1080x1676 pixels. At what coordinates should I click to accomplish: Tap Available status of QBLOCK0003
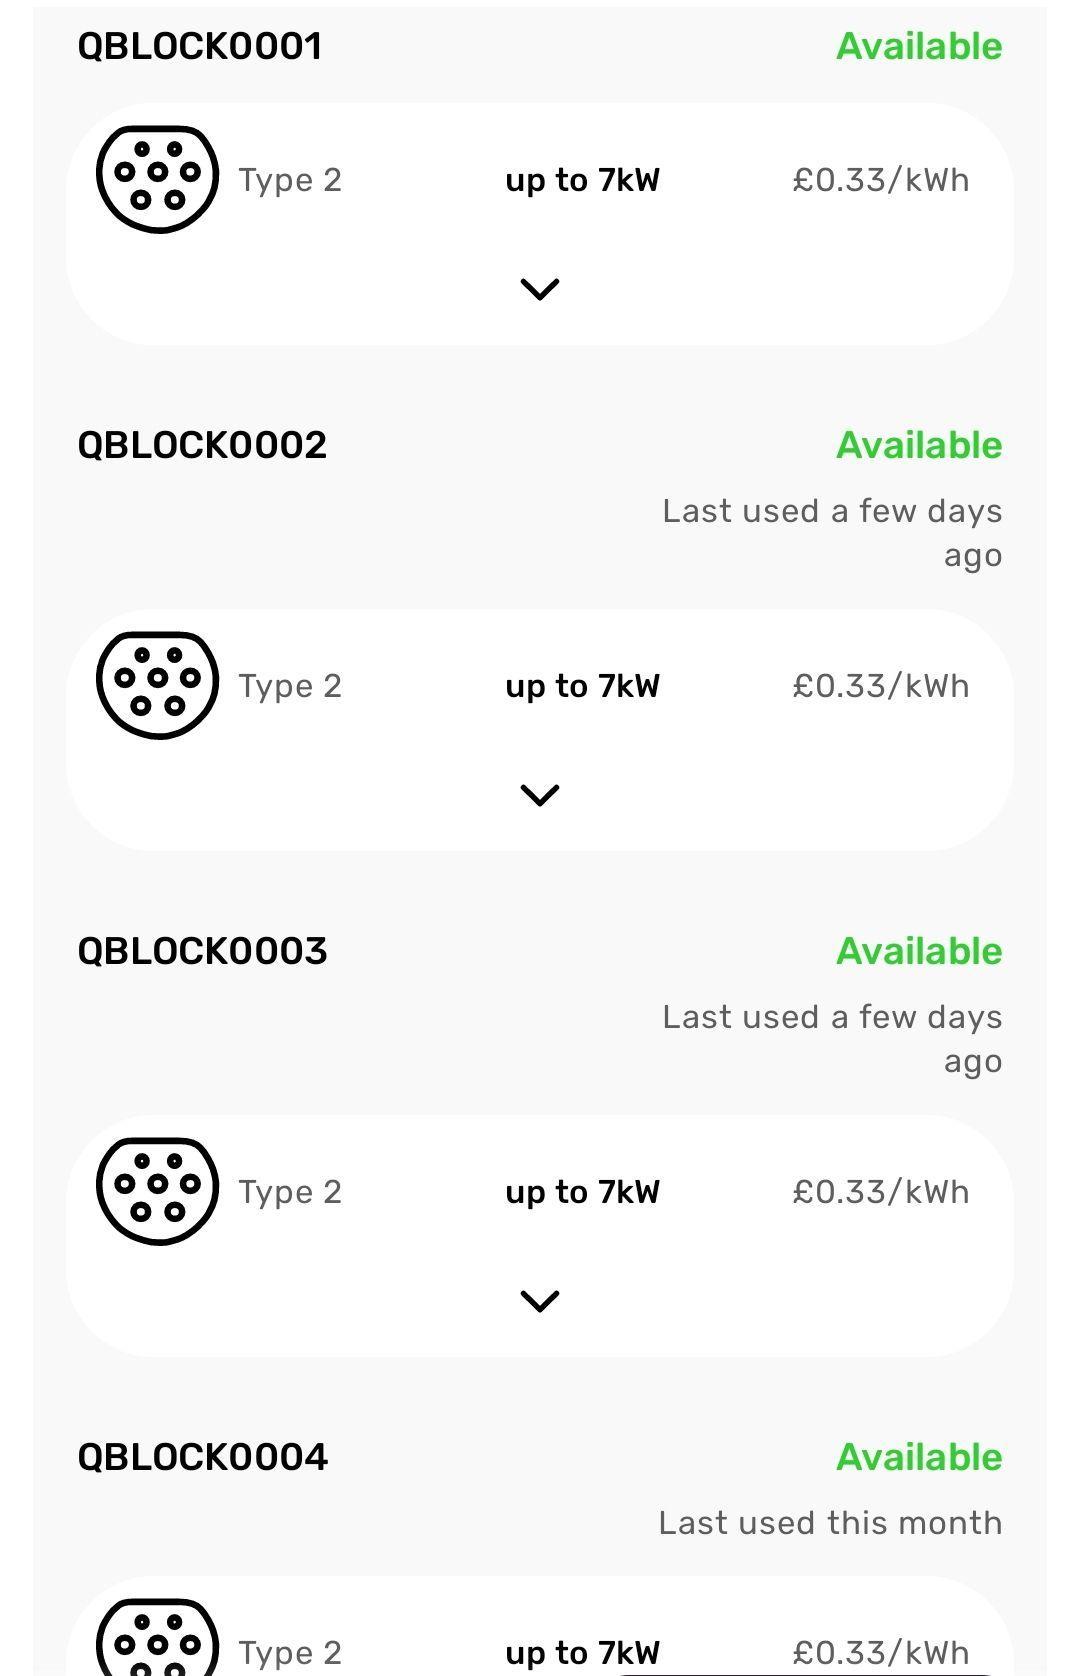pyautogui.click(x=919, y=951)
